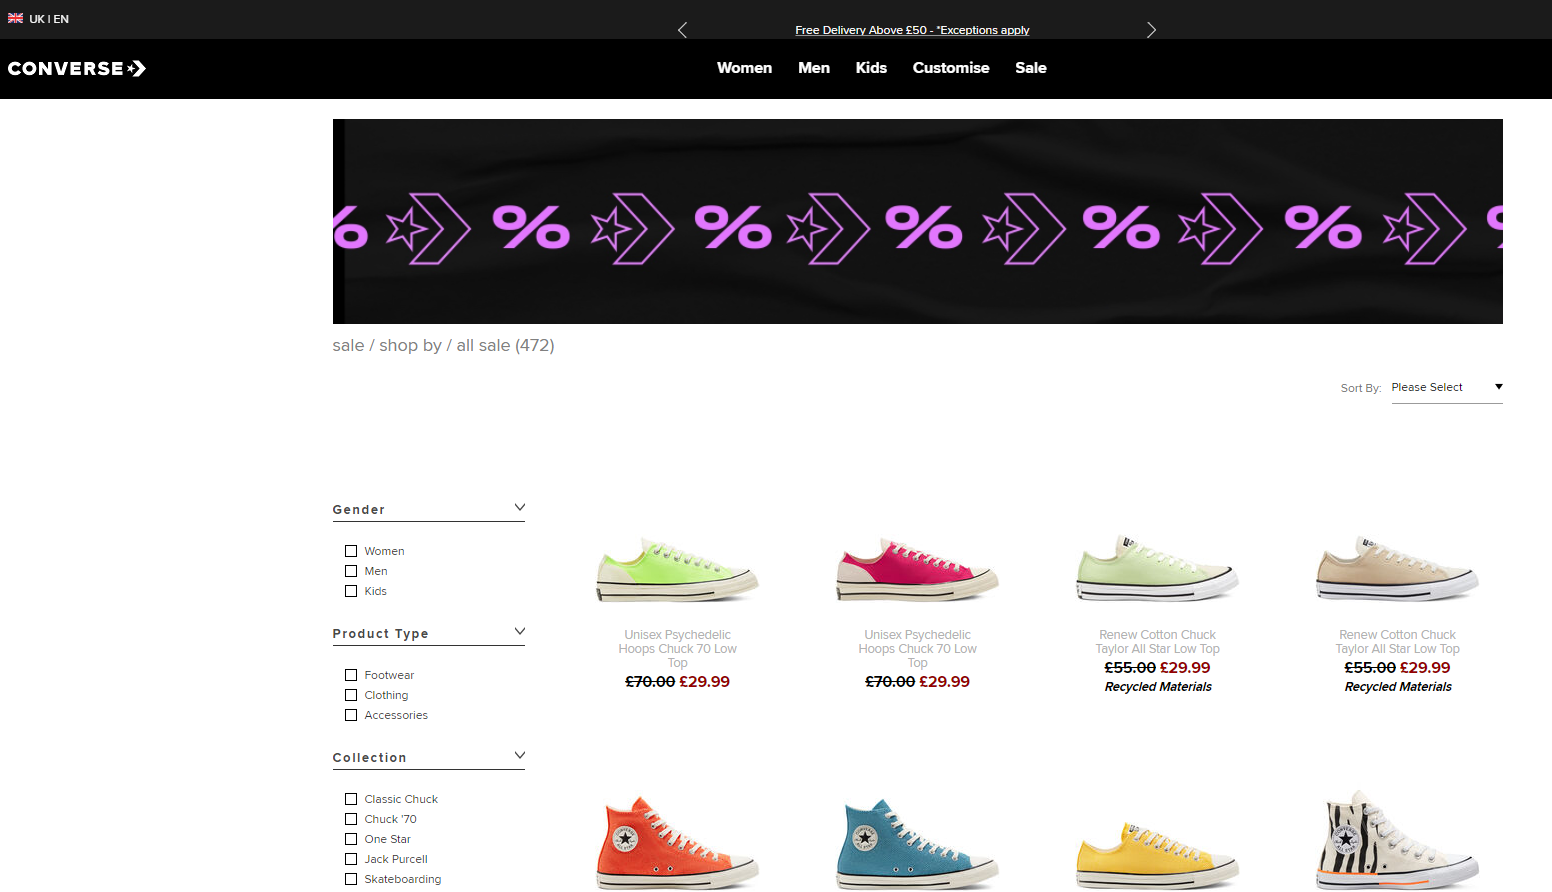Image resolution: width=1552 pixels, height=892 pixels.
Task: Click the £29.99 price under neon green shoe
Action: 705,682
